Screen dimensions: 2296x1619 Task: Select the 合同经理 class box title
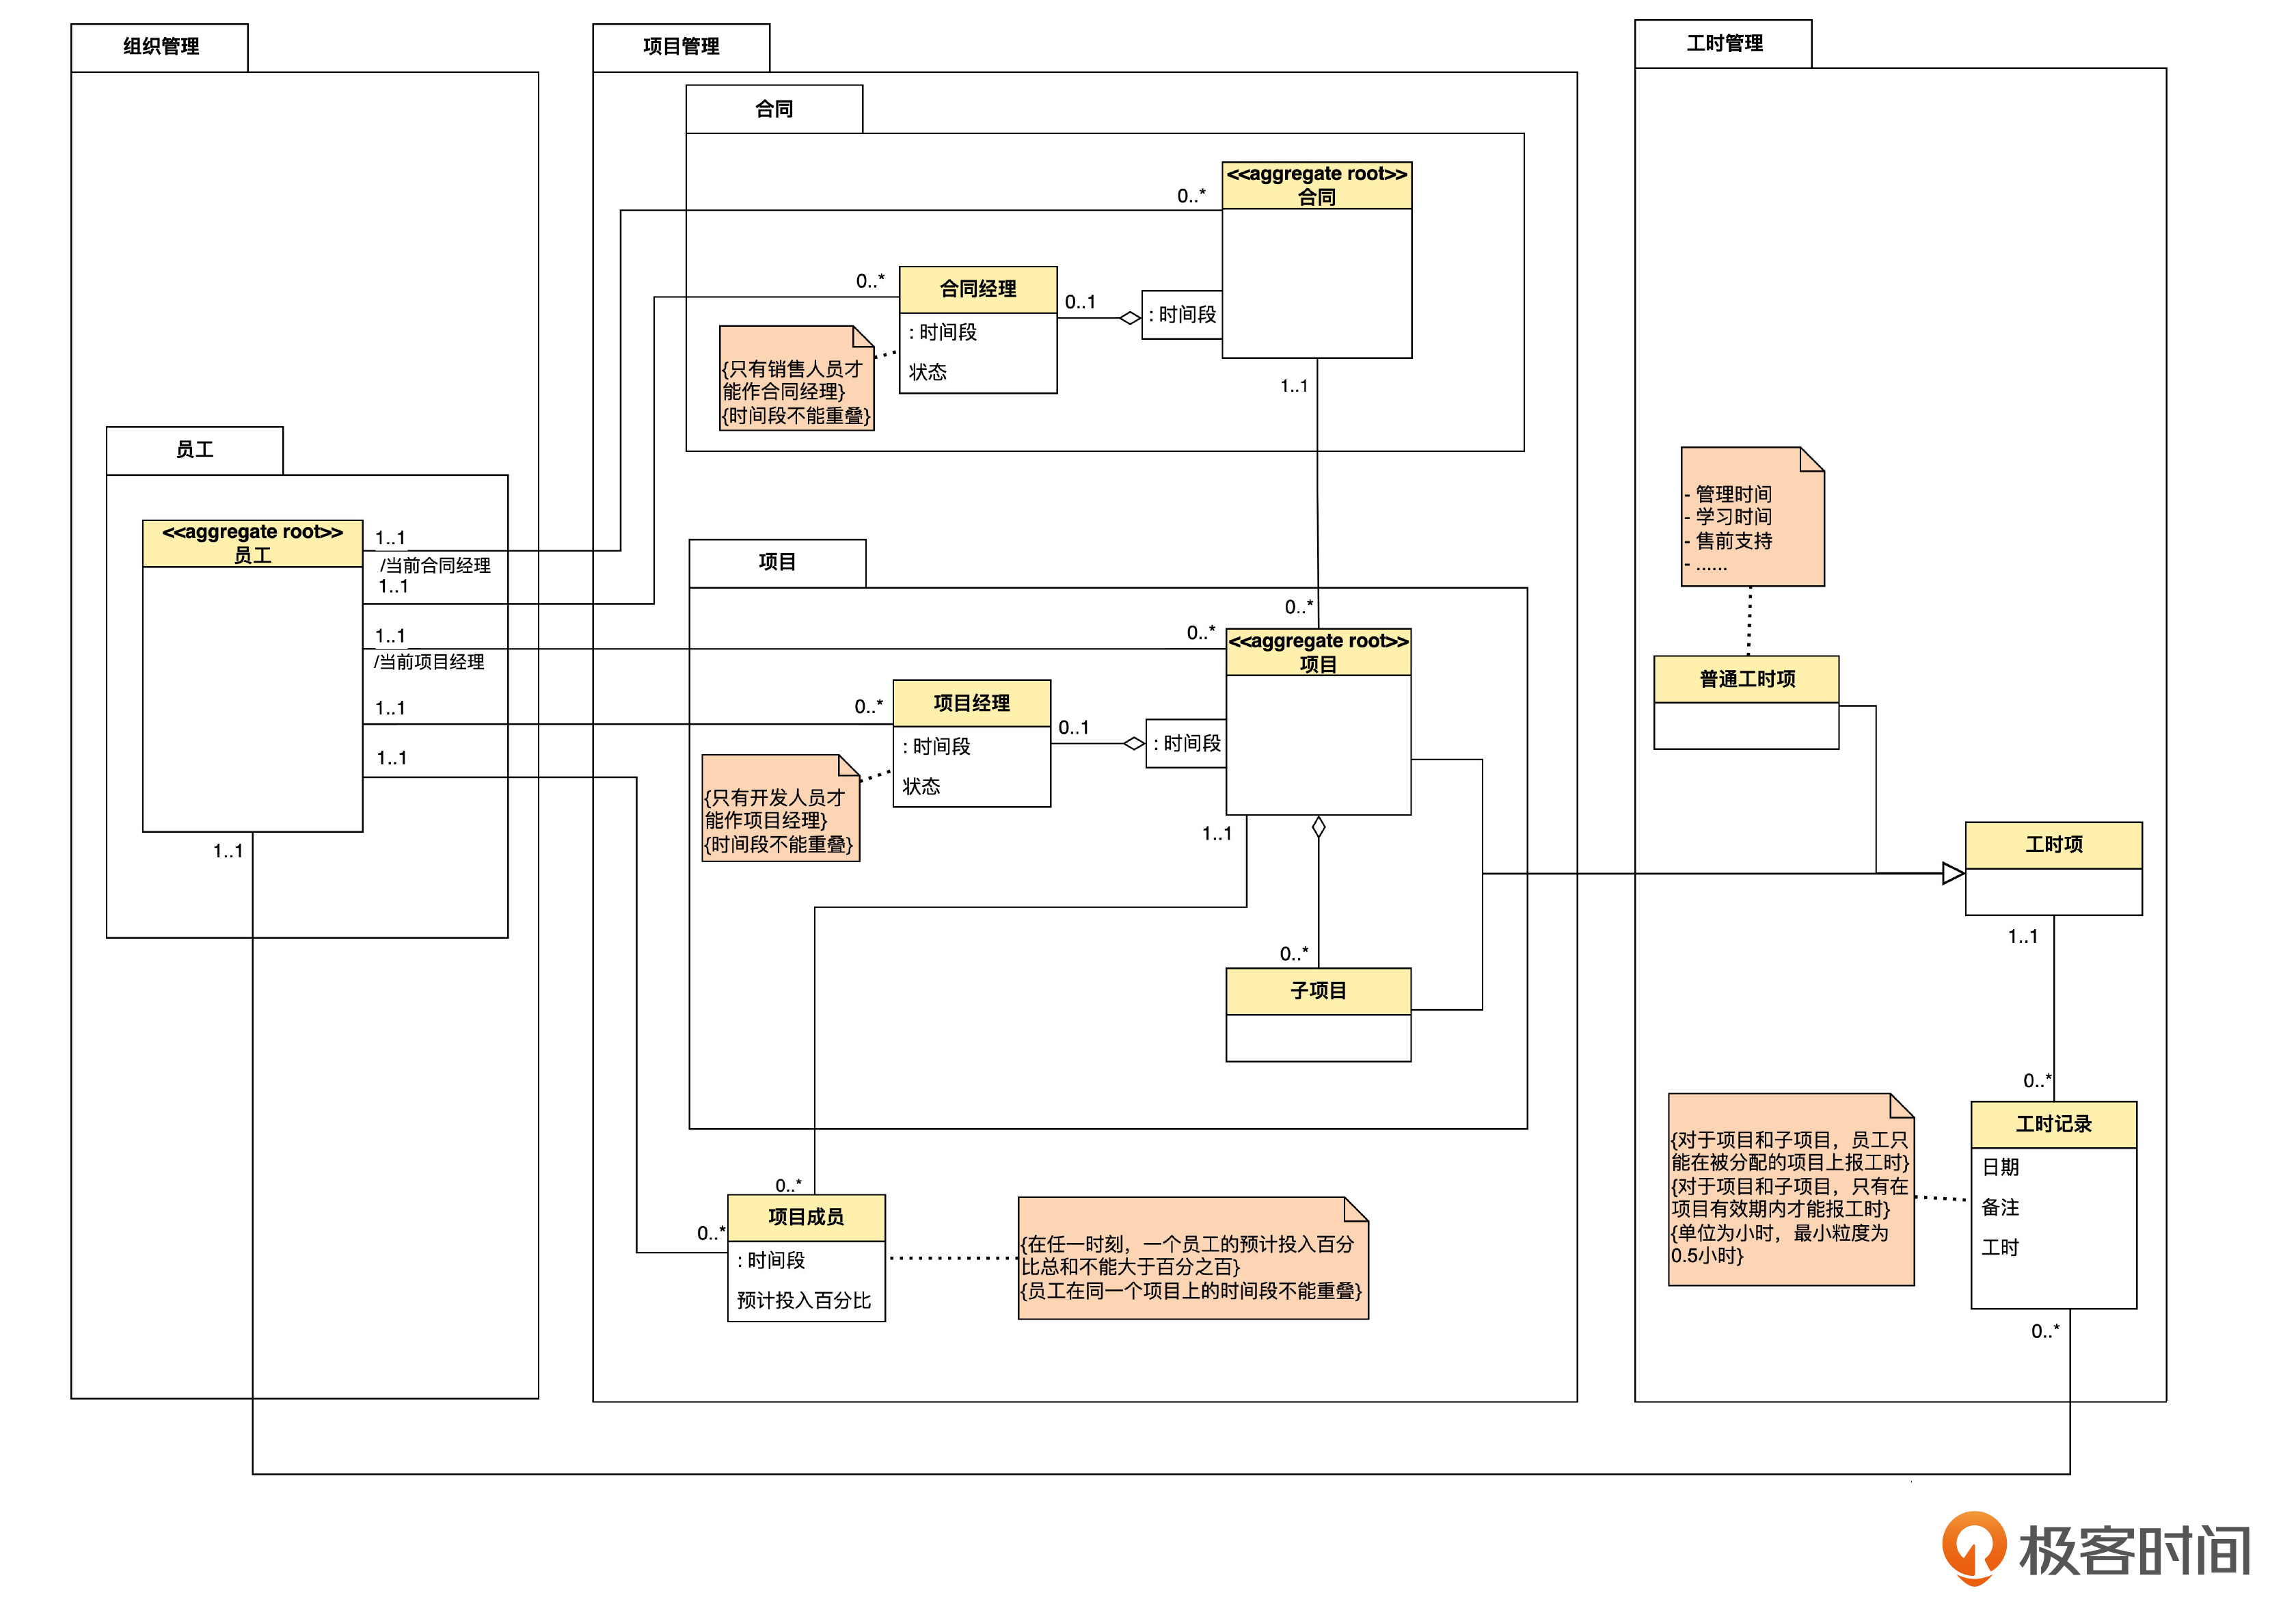point(977,290)
